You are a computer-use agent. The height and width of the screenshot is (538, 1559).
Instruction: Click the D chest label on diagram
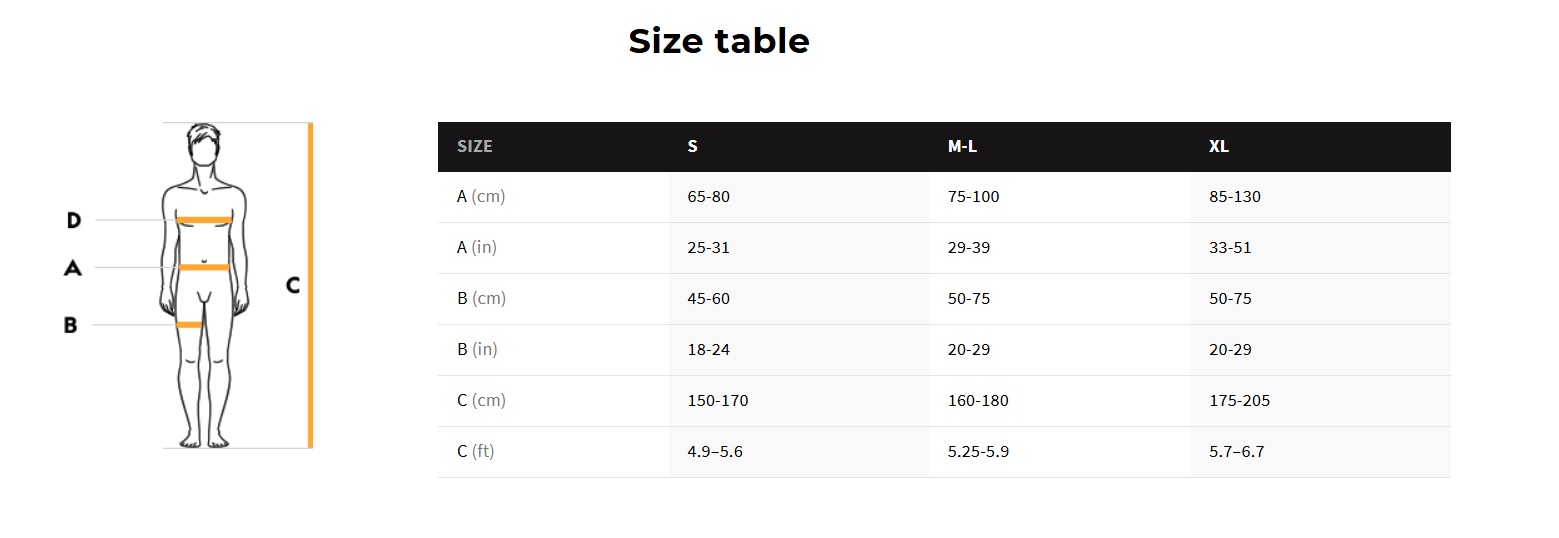(x=73, y=220)
